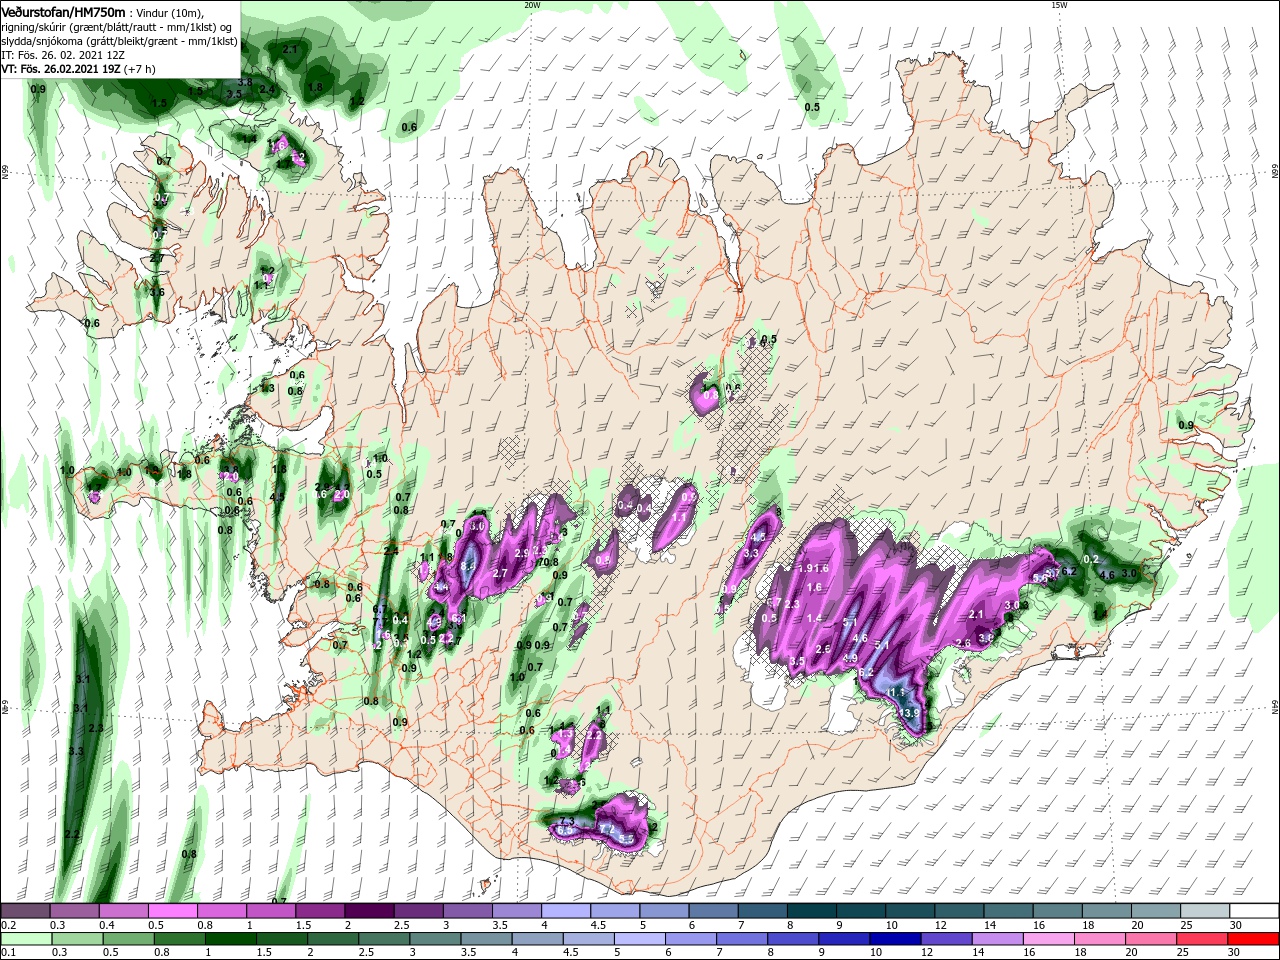This screenshot has width=1280, height=960.
Task: Pick the slate snow swatch between 7 and 8
Action: tap(763, 912)
